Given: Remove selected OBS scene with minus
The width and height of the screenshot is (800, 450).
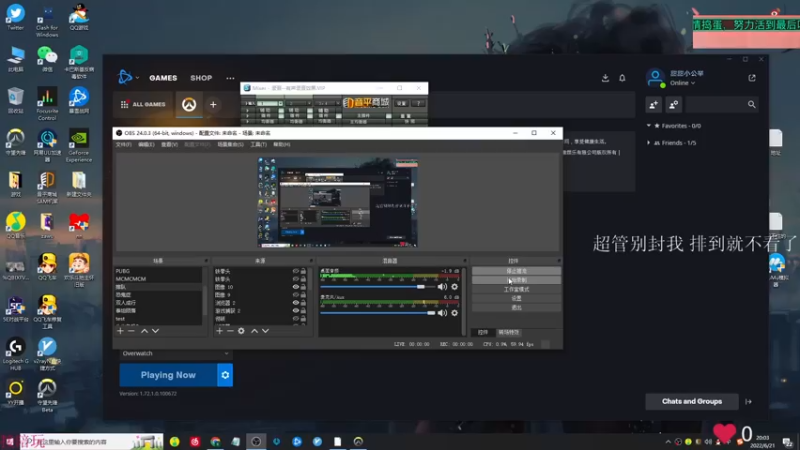Looking at the screenshot, I should click(x=131, y=331).
